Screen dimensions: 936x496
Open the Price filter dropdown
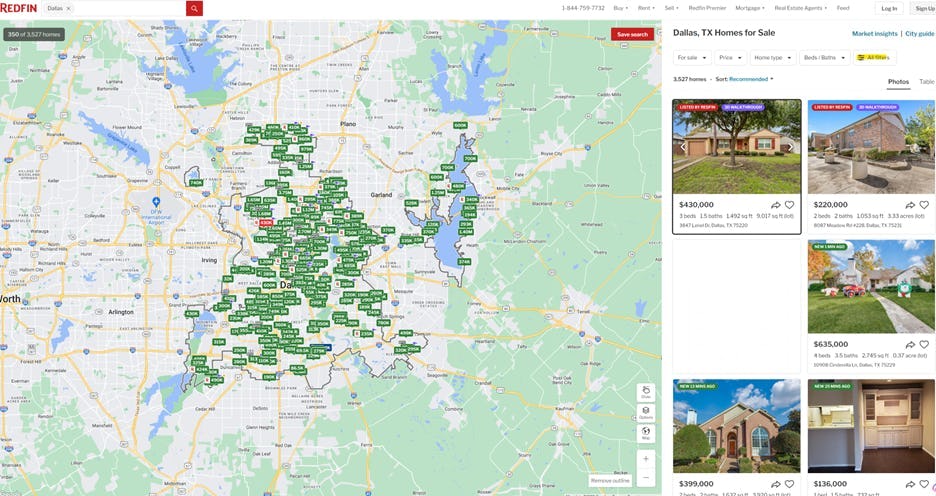click(x=730, y=58)
